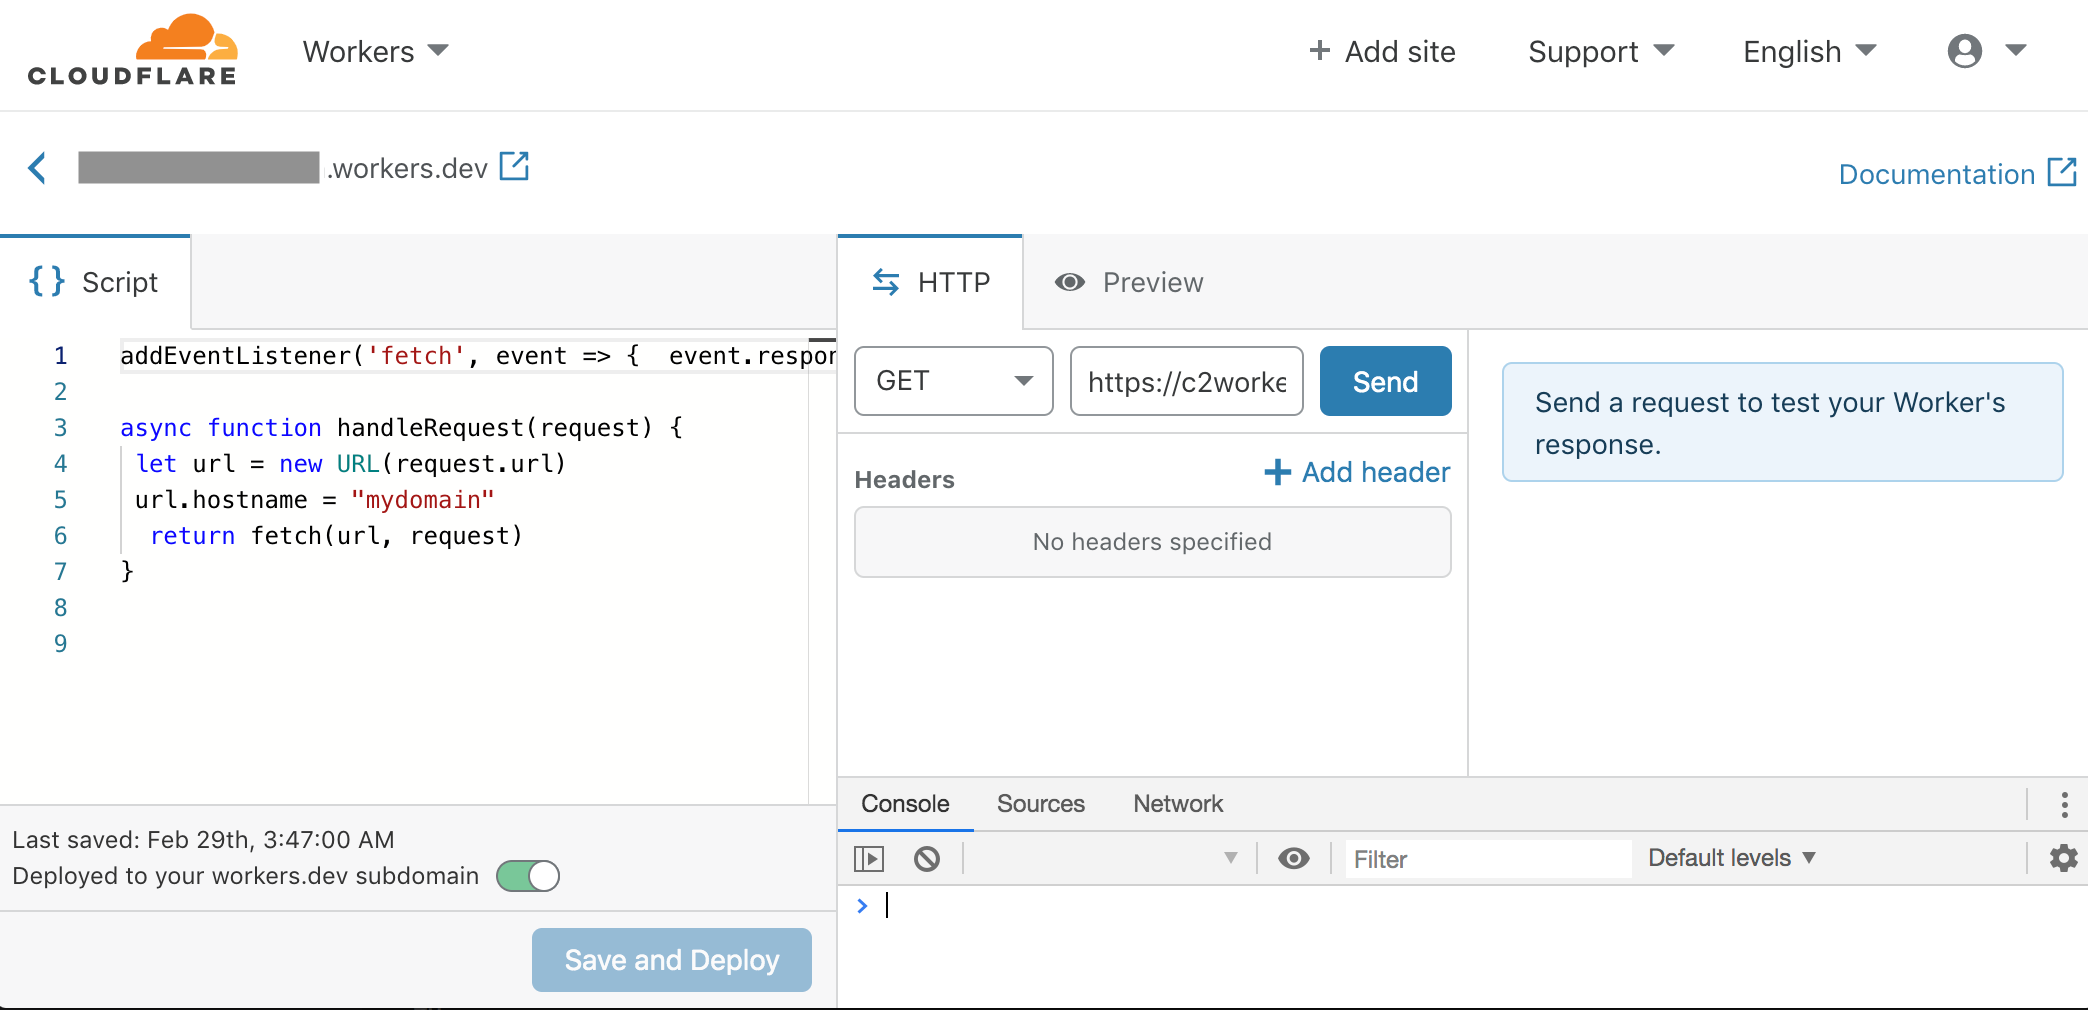This screenshot has width=2088, height=1010.
Task: Open the English language selector
Action: point(1809,51)
